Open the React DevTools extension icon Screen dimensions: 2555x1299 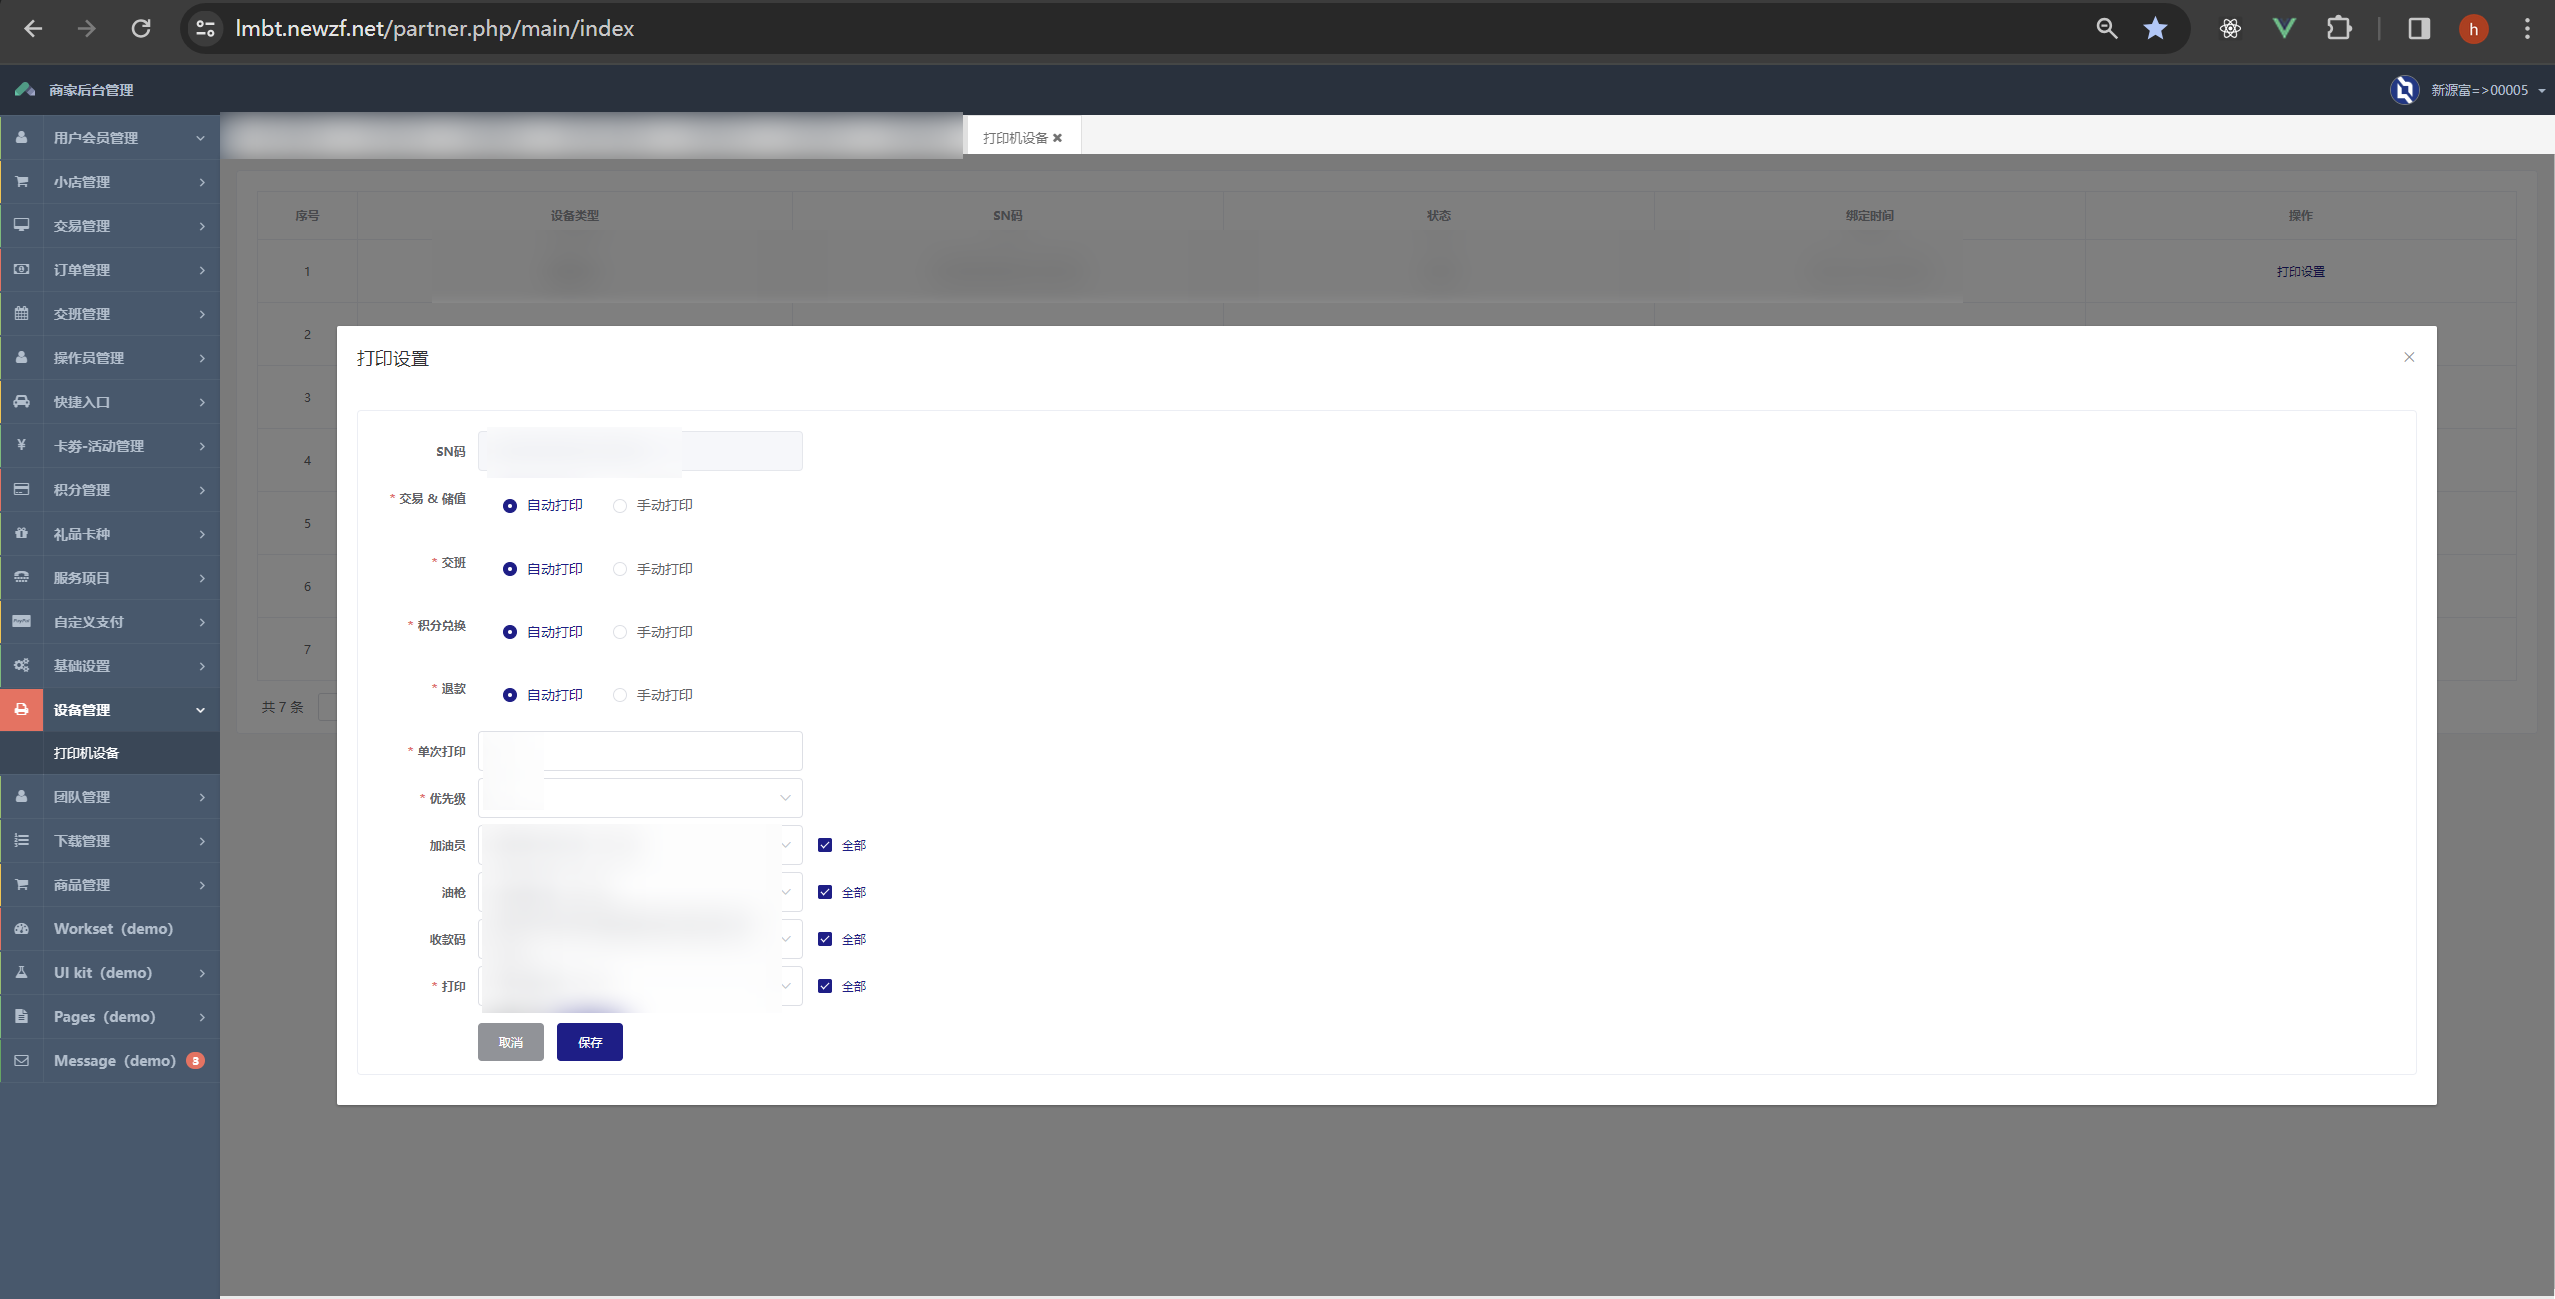[x=2230, y=29]
